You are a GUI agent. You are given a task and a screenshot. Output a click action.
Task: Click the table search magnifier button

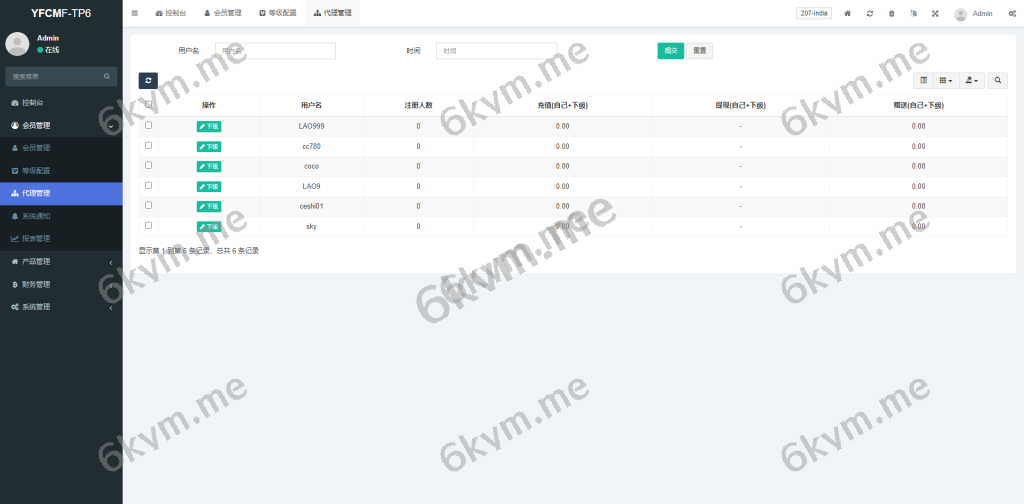pos(998,80)
